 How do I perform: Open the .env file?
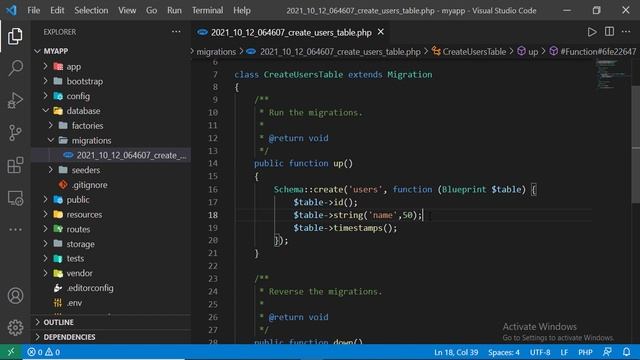111,303
